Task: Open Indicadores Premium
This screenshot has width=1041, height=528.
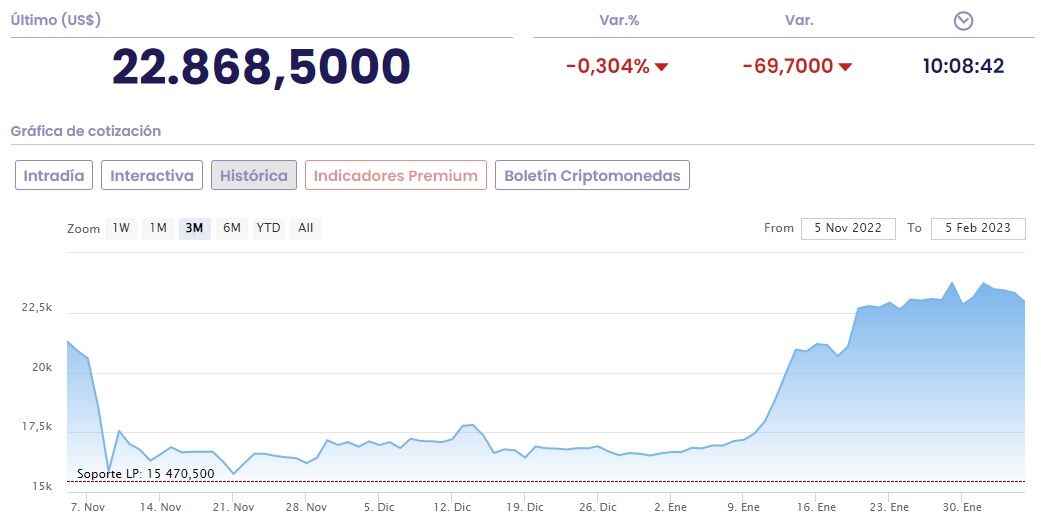Action: (396, 175)
